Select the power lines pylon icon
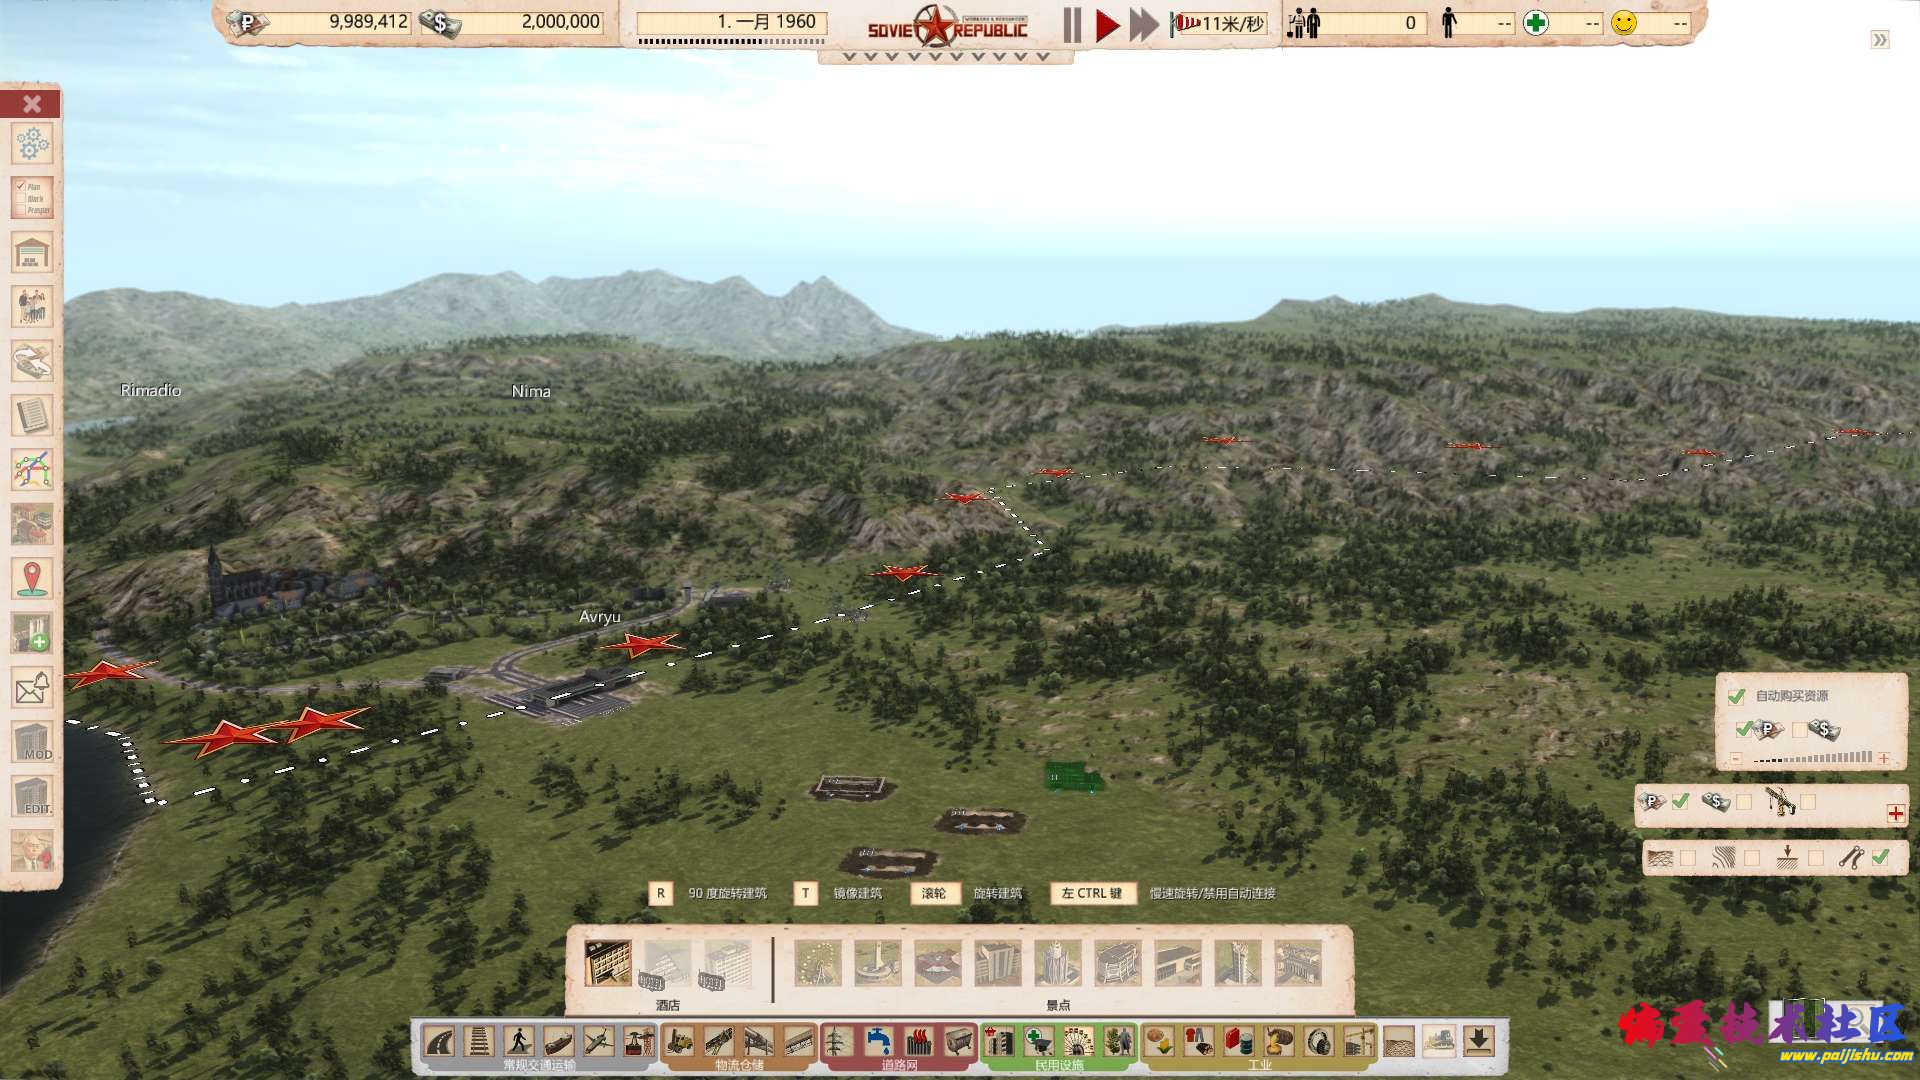1920x1080 pixels. pyautogui.click(x=838, y=1042)
